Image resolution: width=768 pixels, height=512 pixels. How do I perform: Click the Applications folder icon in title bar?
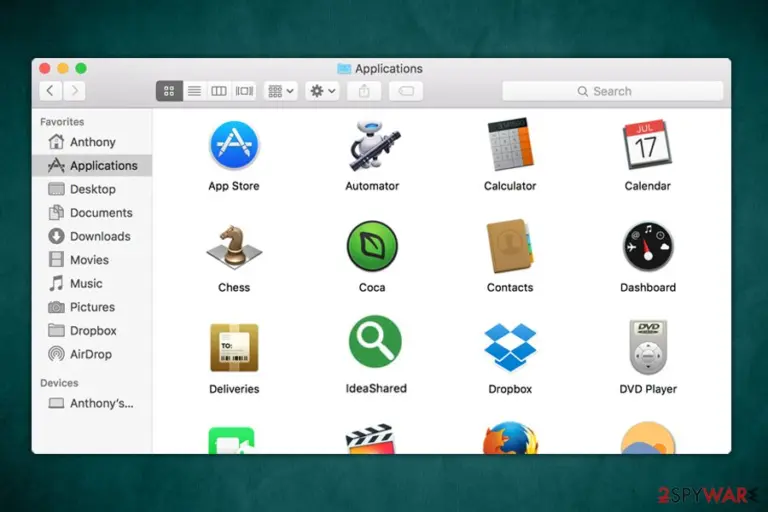pos(344,69)
